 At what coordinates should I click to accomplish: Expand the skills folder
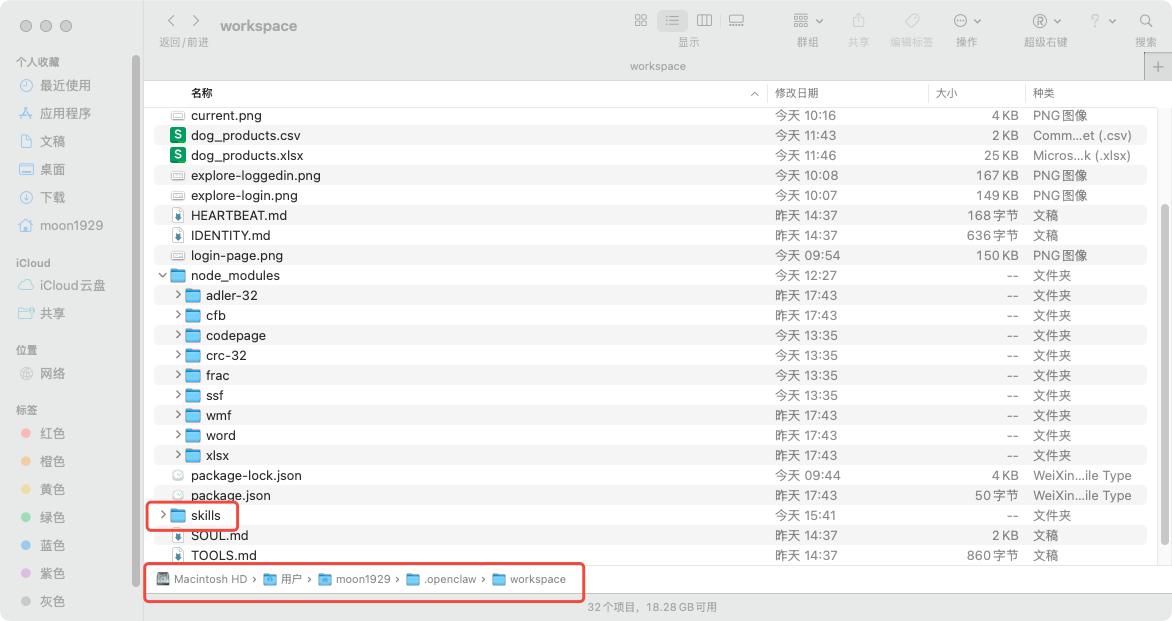(163, 515)
